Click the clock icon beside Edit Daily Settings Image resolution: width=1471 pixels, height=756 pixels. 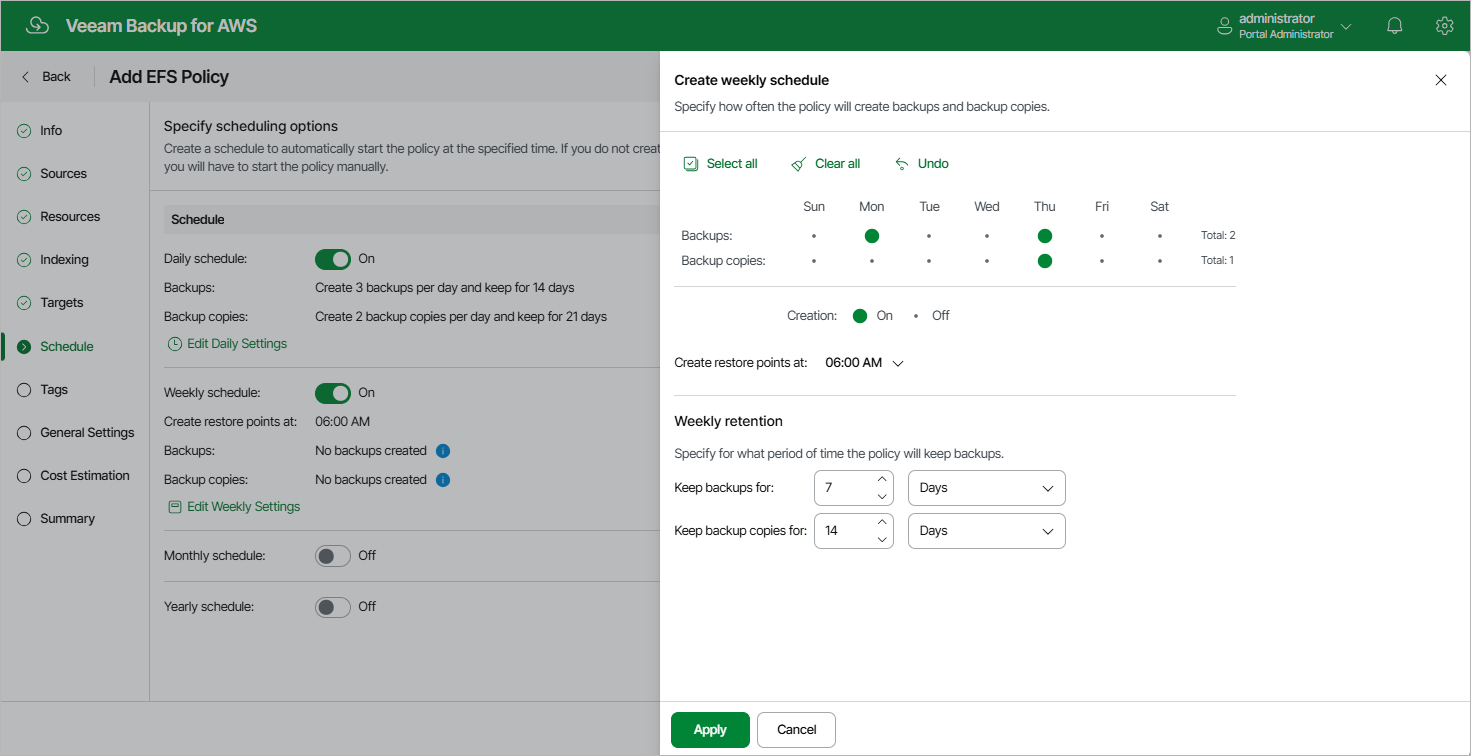point(175,344)
